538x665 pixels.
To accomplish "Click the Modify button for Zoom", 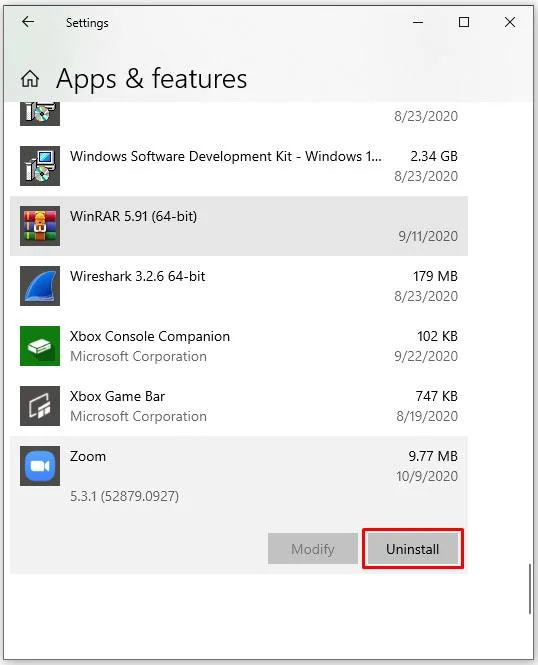I will point(313,549).
